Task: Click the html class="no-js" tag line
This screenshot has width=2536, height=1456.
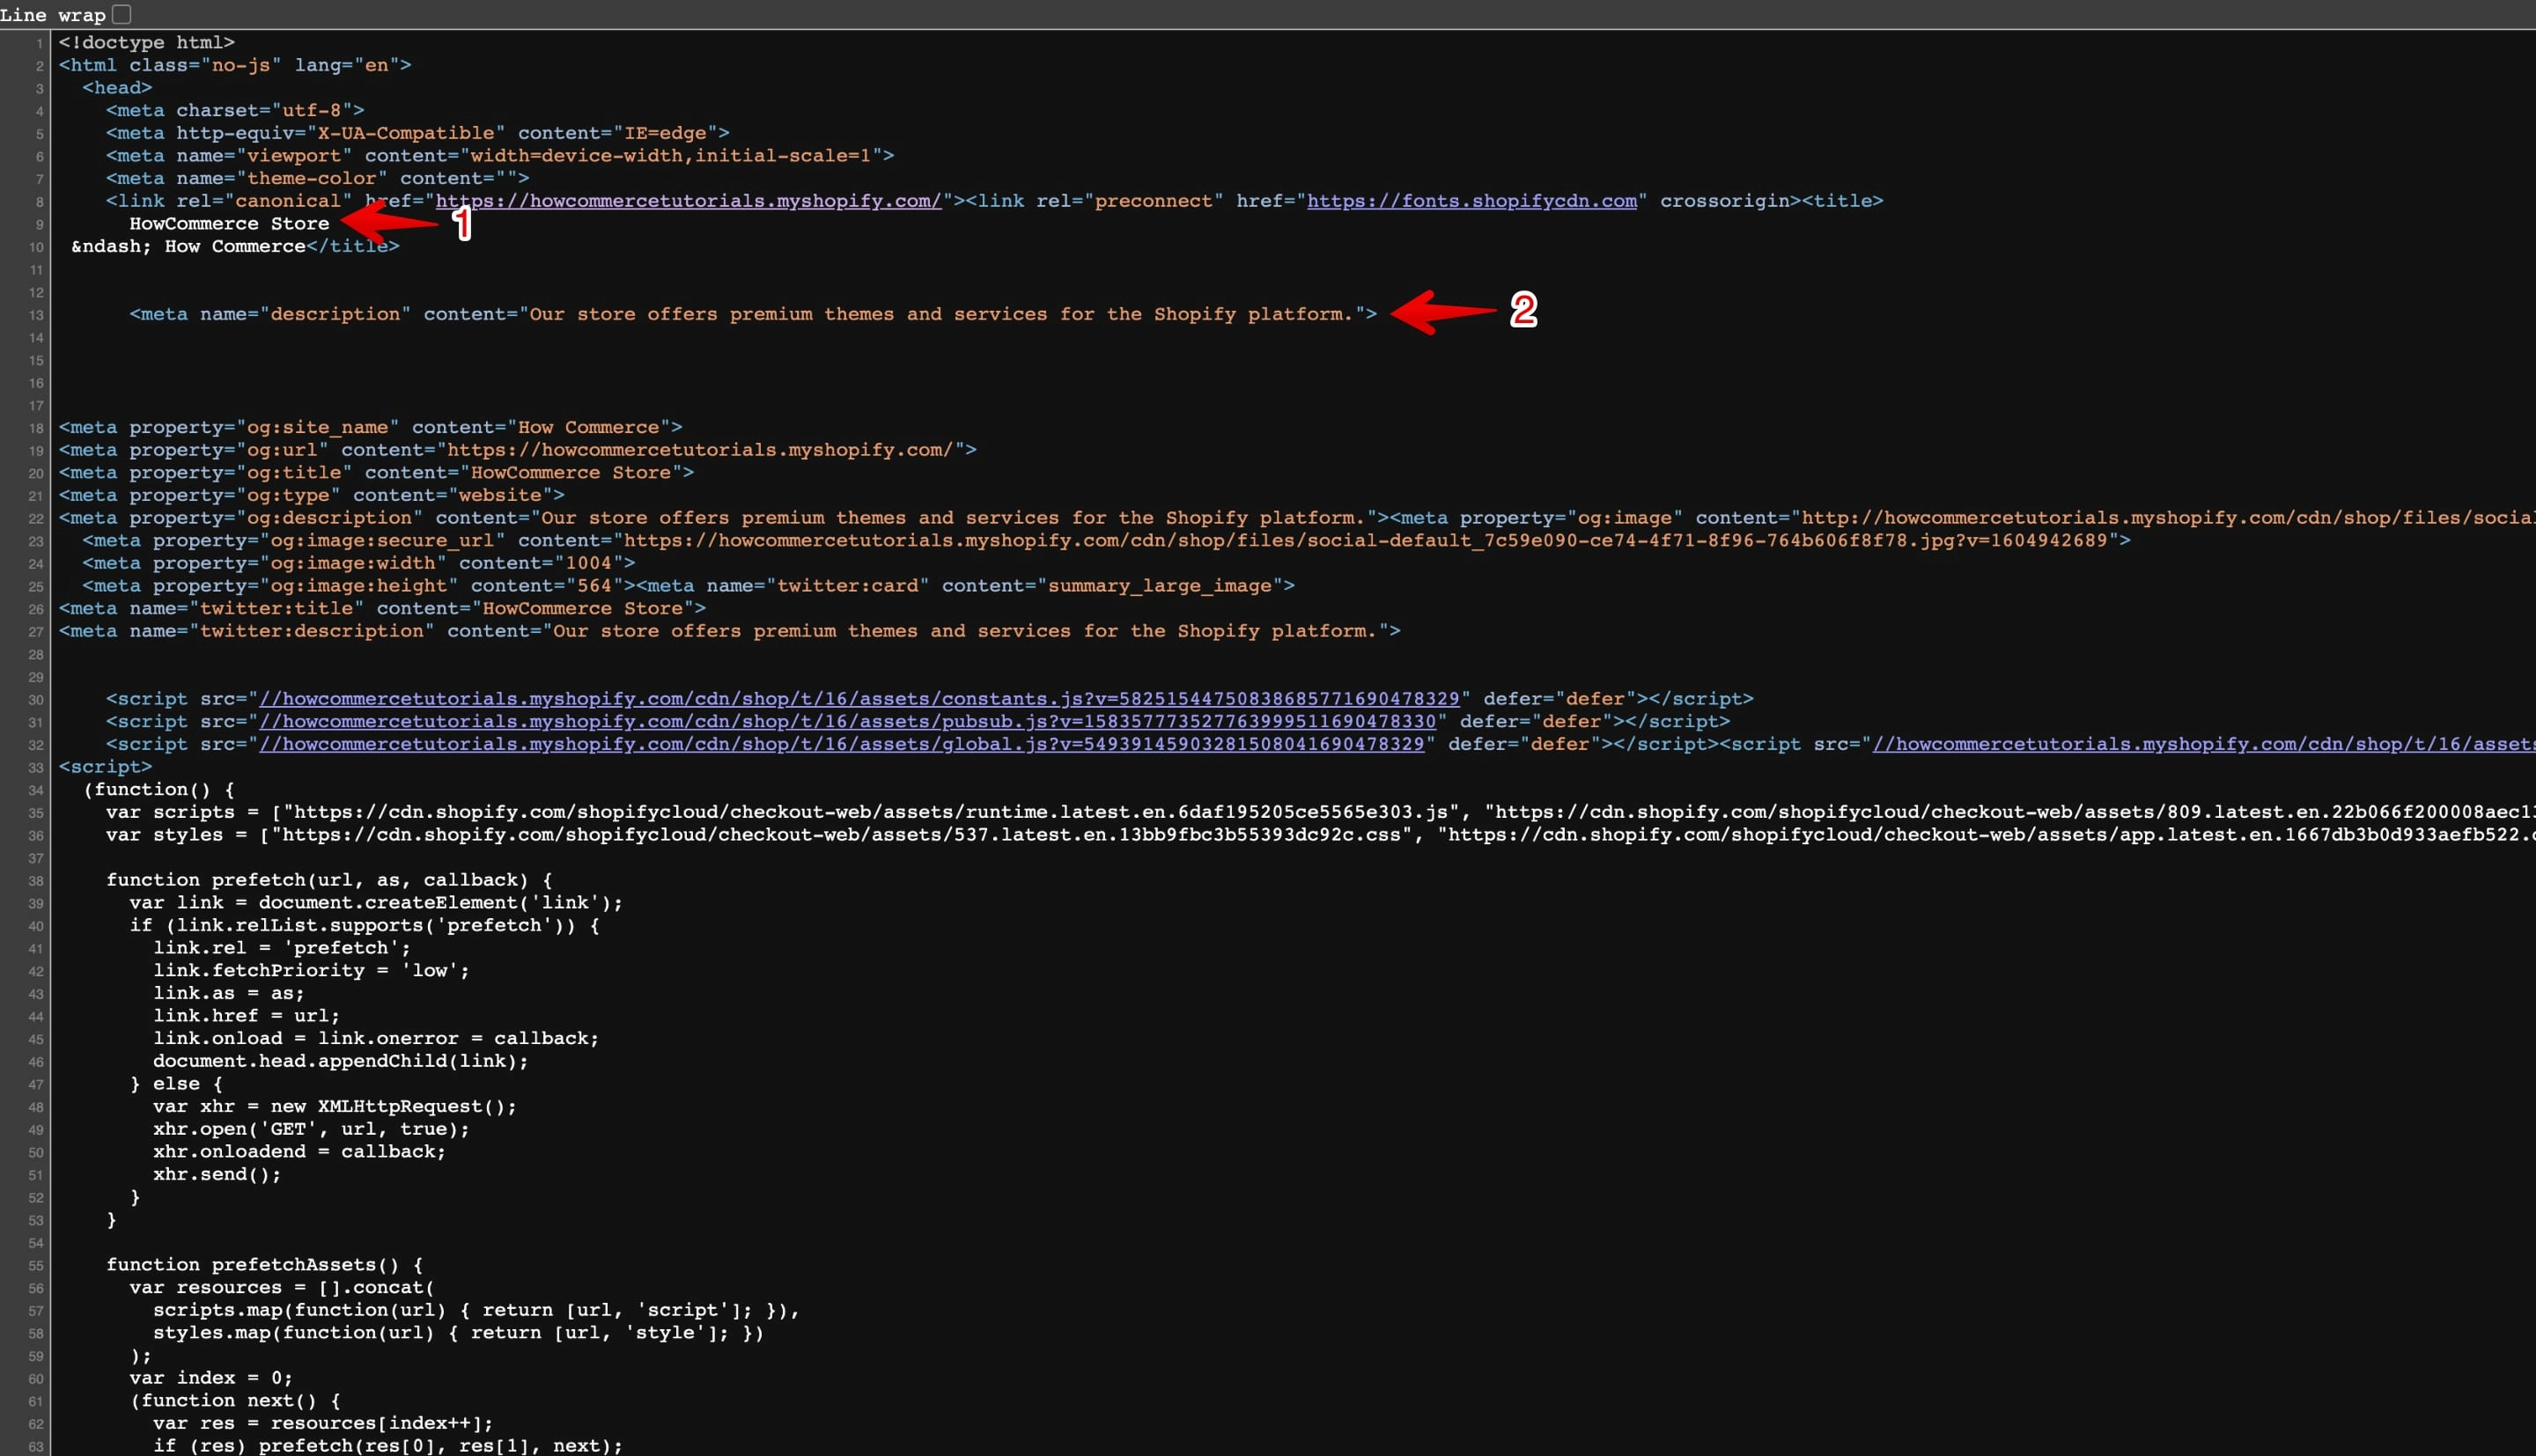Action: 235,65
